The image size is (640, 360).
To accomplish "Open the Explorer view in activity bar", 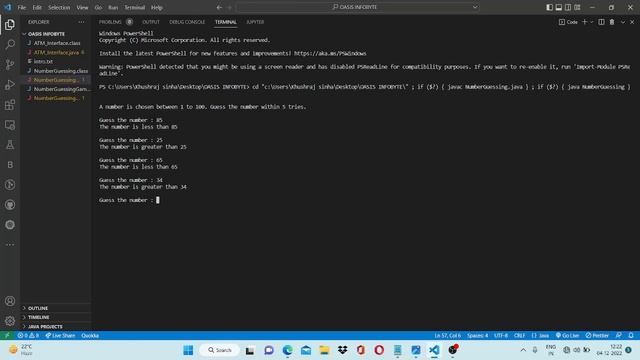I will tap(10, 25).
